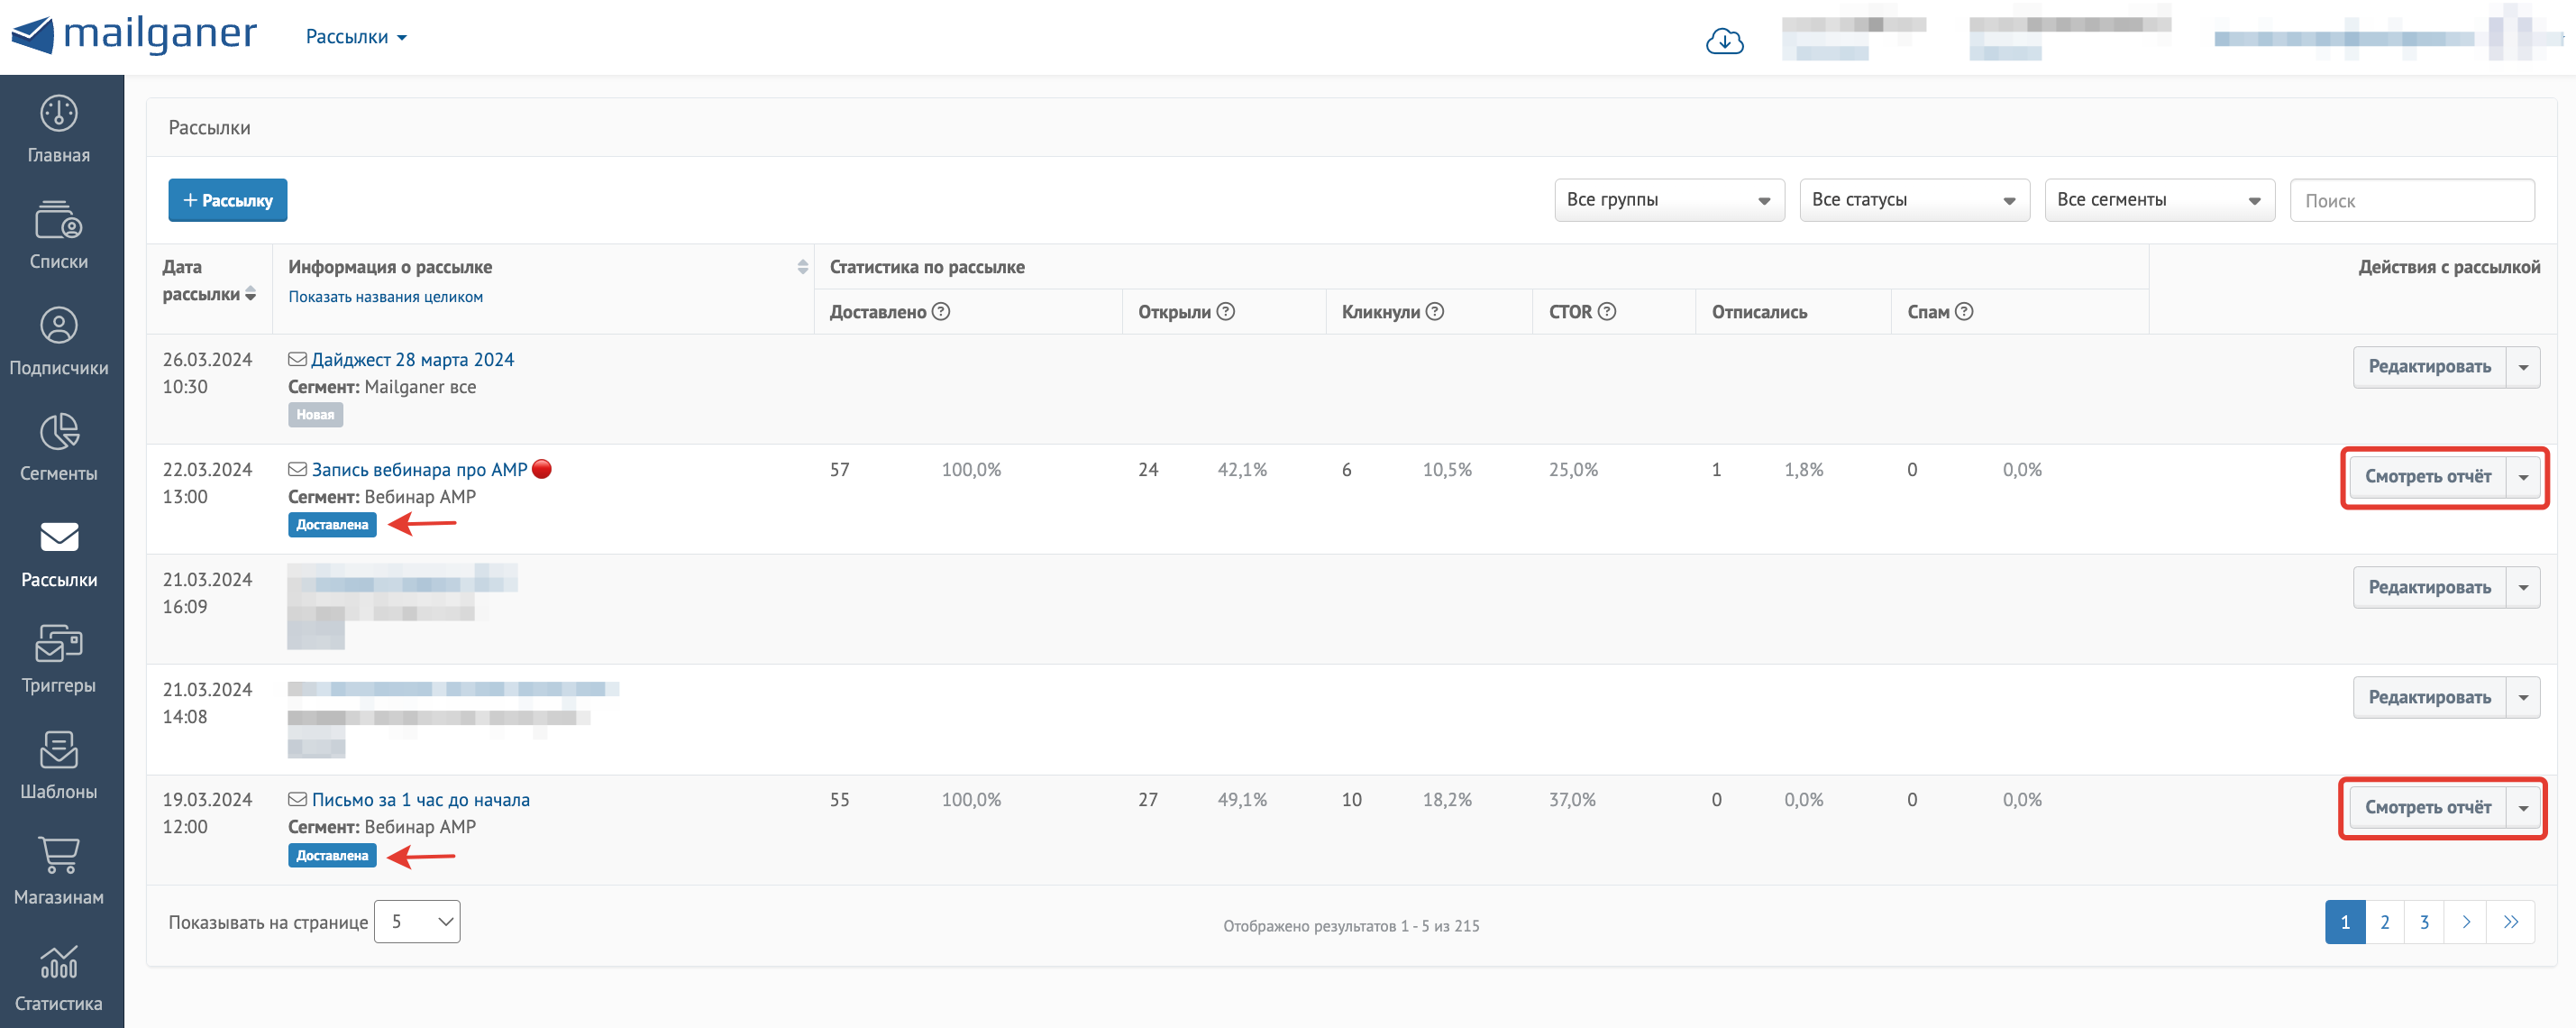This screenshot has height=1028, width=2576.
Task: Open the Списки section in sidebar
Action: pyautogui.click(x=59, y=235)
